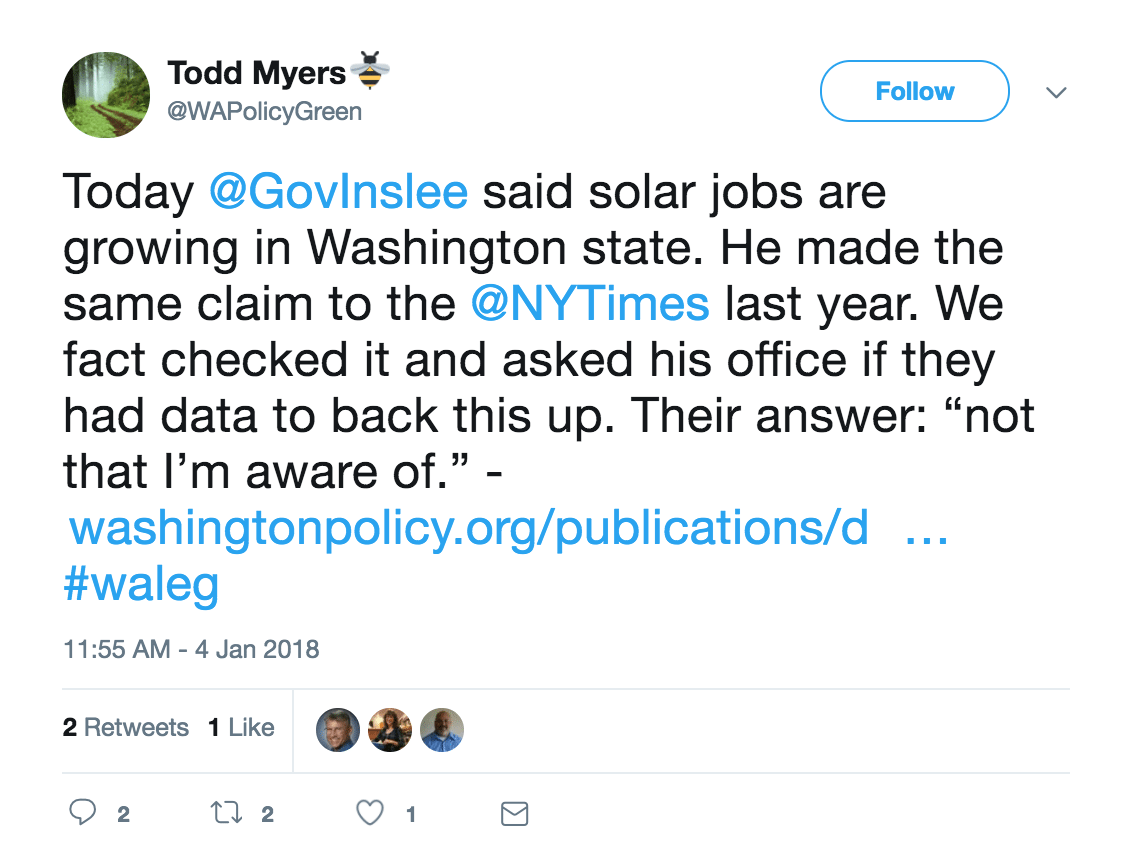
Task: Click the bee emoji next to Todd Myers
Action: tap(370, 70)
